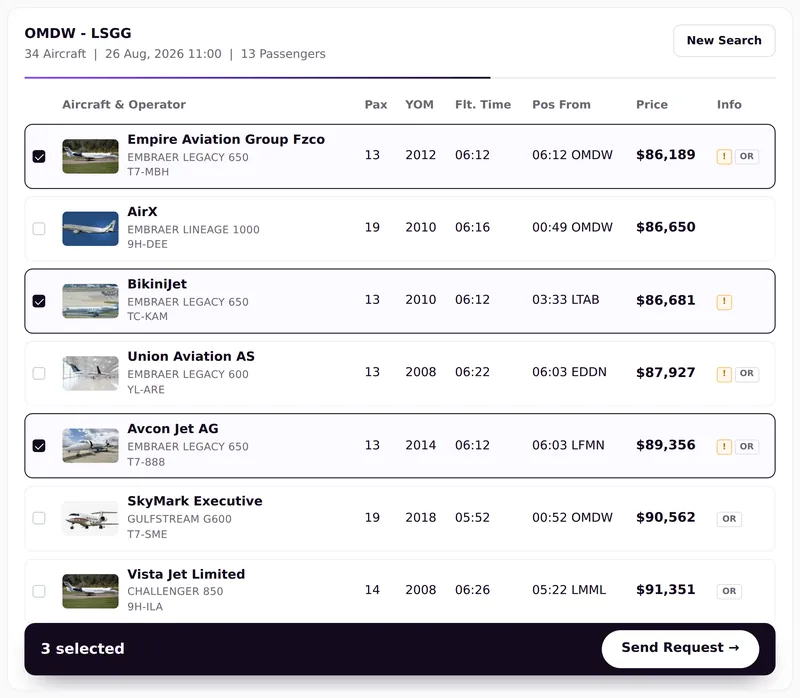800x698 pixels.
Task: Uncheck the BikiniJet checkbox
Action: click(x=39, y=301)
